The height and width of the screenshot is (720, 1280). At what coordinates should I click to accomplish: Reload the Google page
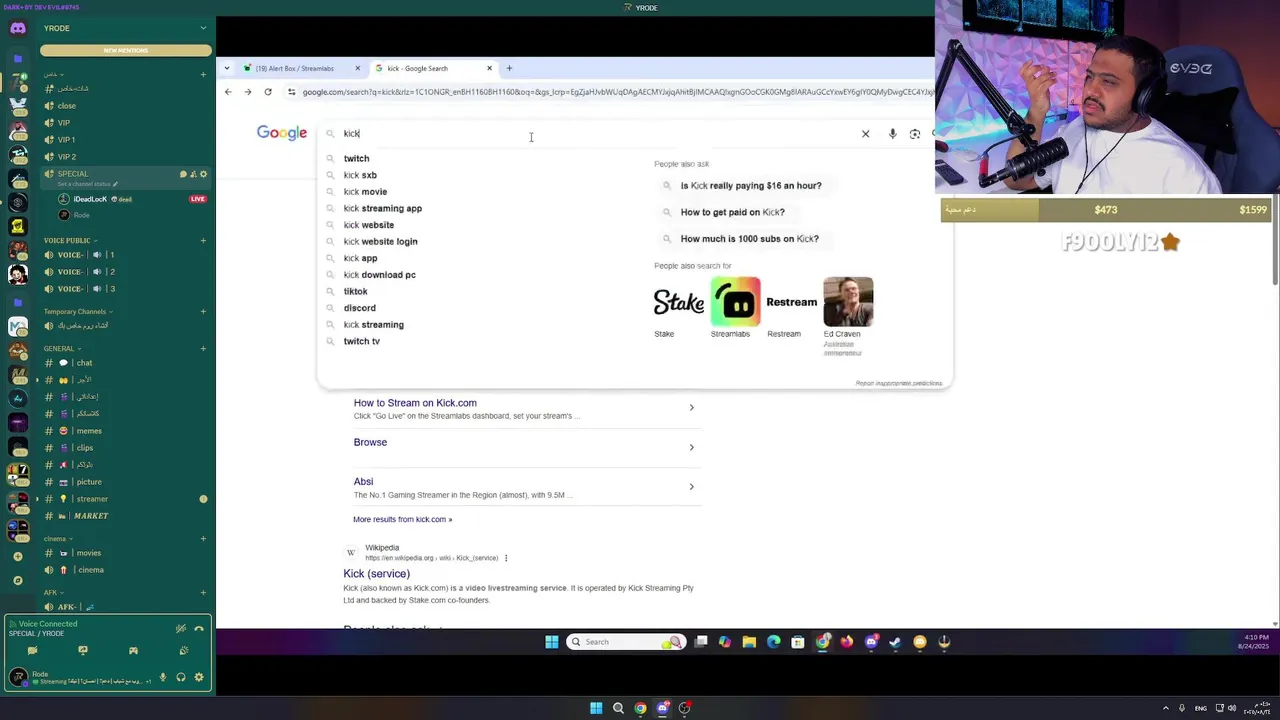268,92
